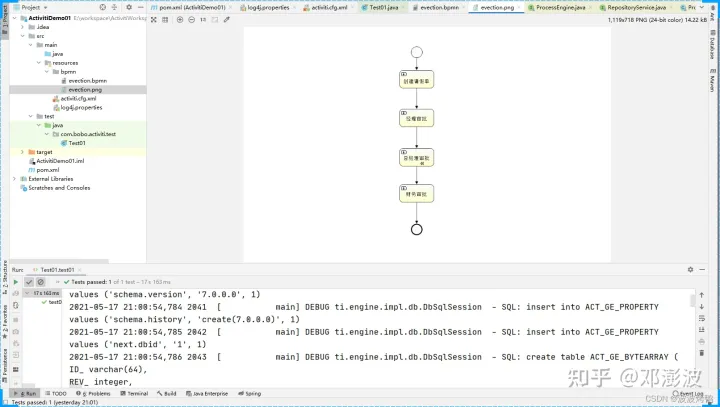Collapse the main folder
720x407 pixels.
(31, 45)
